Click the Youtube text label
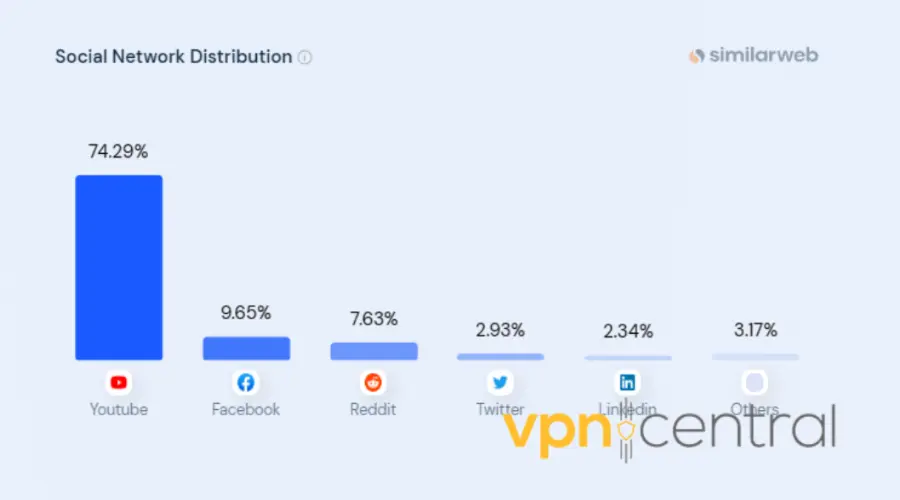The width and height of the screenshot is (900, 500). (119, 409)
